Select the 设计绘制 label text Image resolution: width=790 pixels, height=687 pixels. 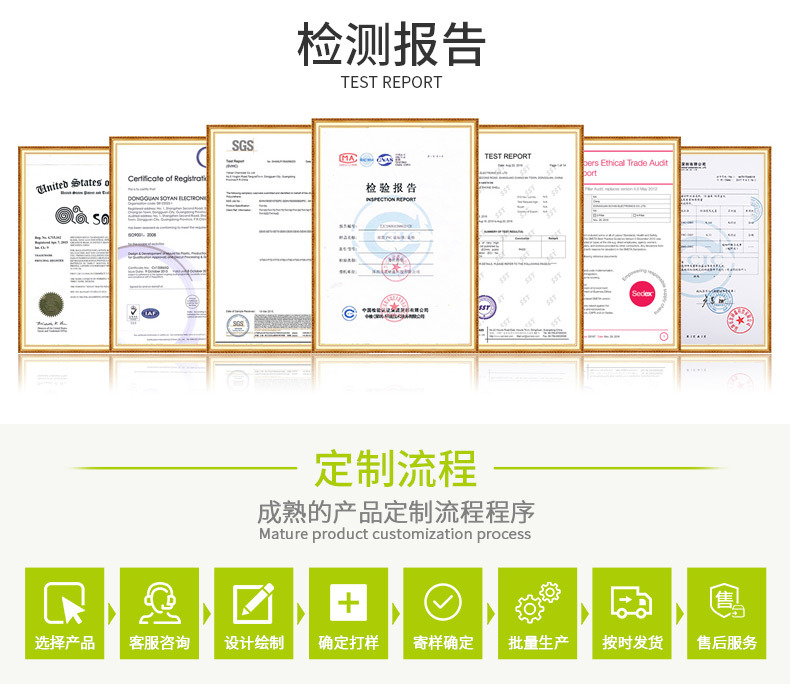[254, 643]
